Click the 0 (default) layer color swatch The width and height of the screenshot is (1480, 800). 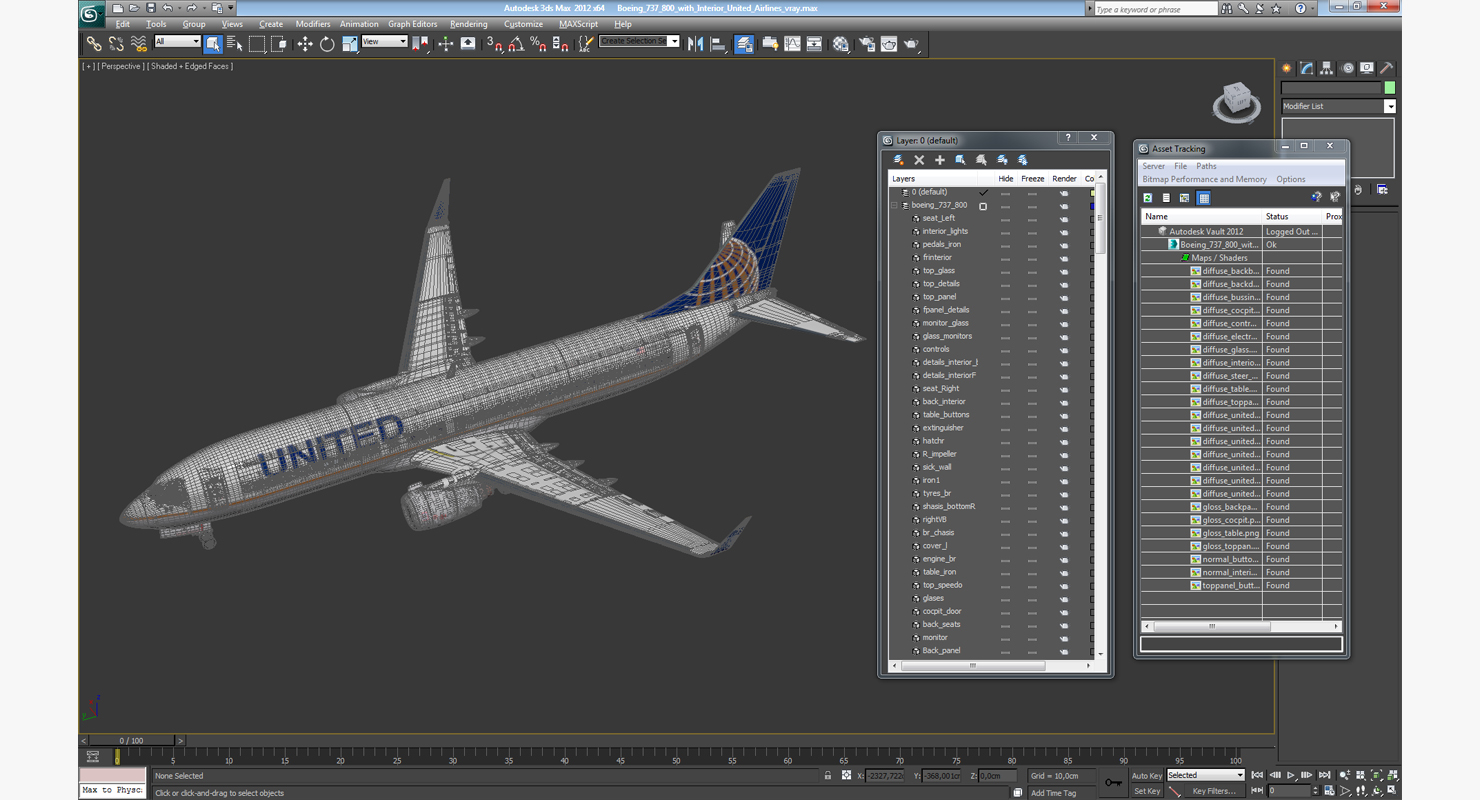[1092, 192]
